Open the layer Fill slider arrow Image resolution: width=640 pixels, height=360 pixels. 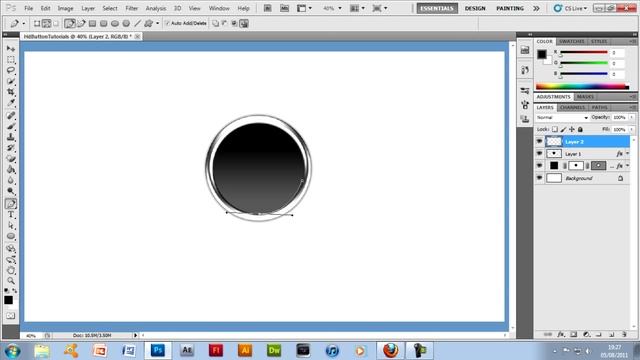pos(631,129)
